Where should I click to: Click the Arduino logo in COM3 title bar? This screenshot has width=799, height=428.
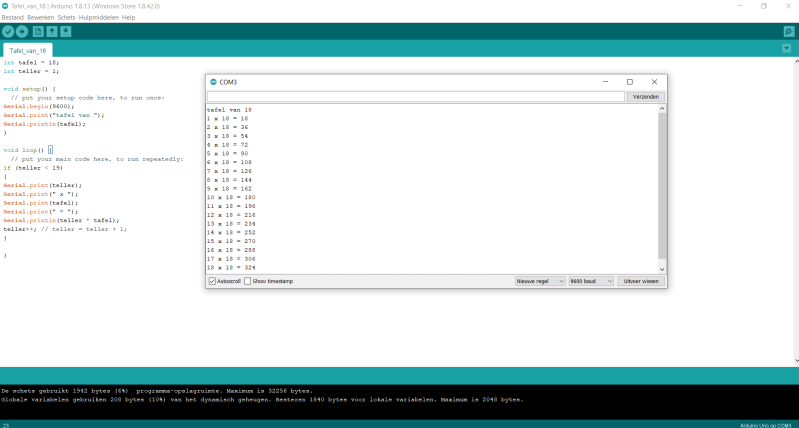pos(213,82)
